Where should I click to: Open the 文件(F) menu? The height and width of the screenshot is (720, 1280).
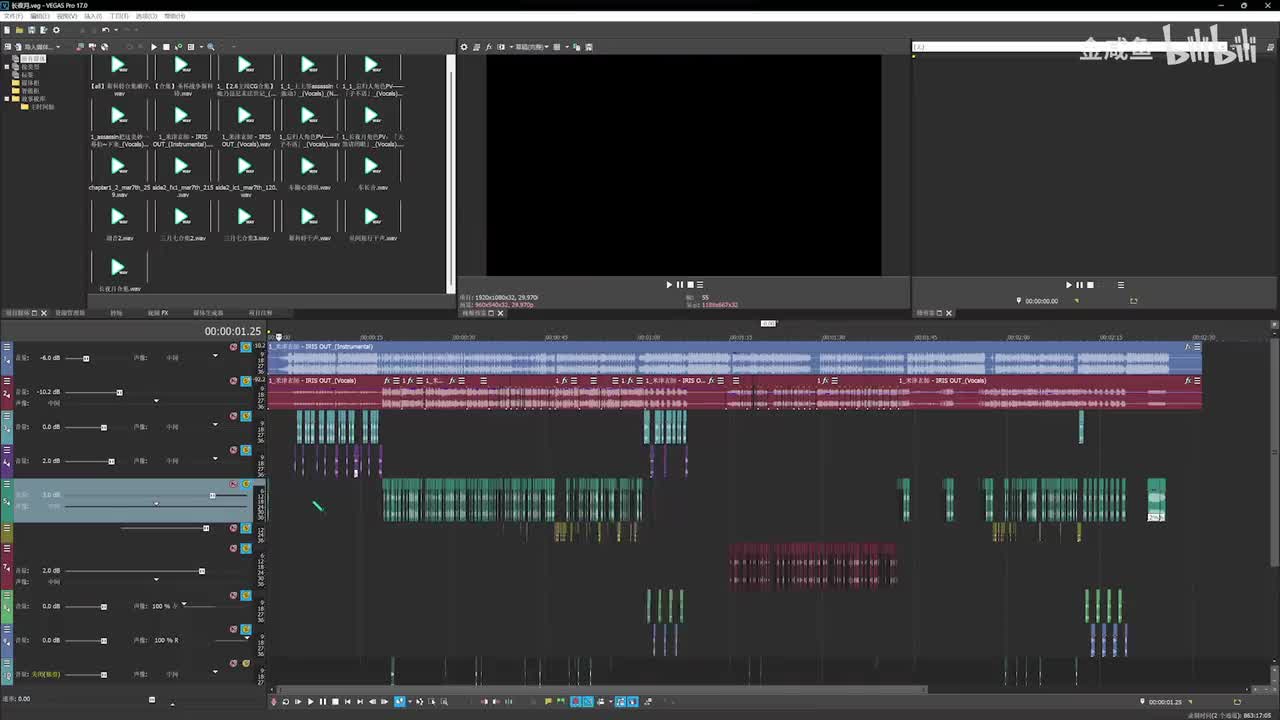click(13, 16)
